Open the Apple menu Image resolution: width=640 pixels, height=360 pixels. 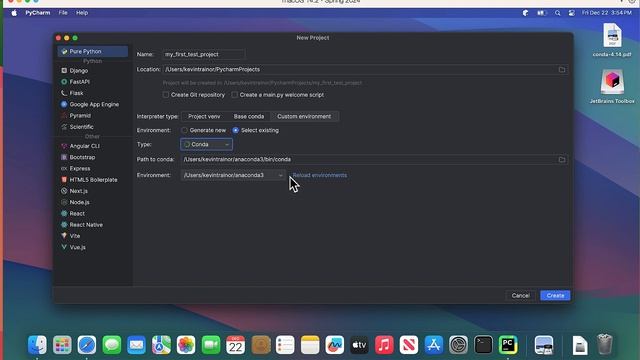click(14, 13)
